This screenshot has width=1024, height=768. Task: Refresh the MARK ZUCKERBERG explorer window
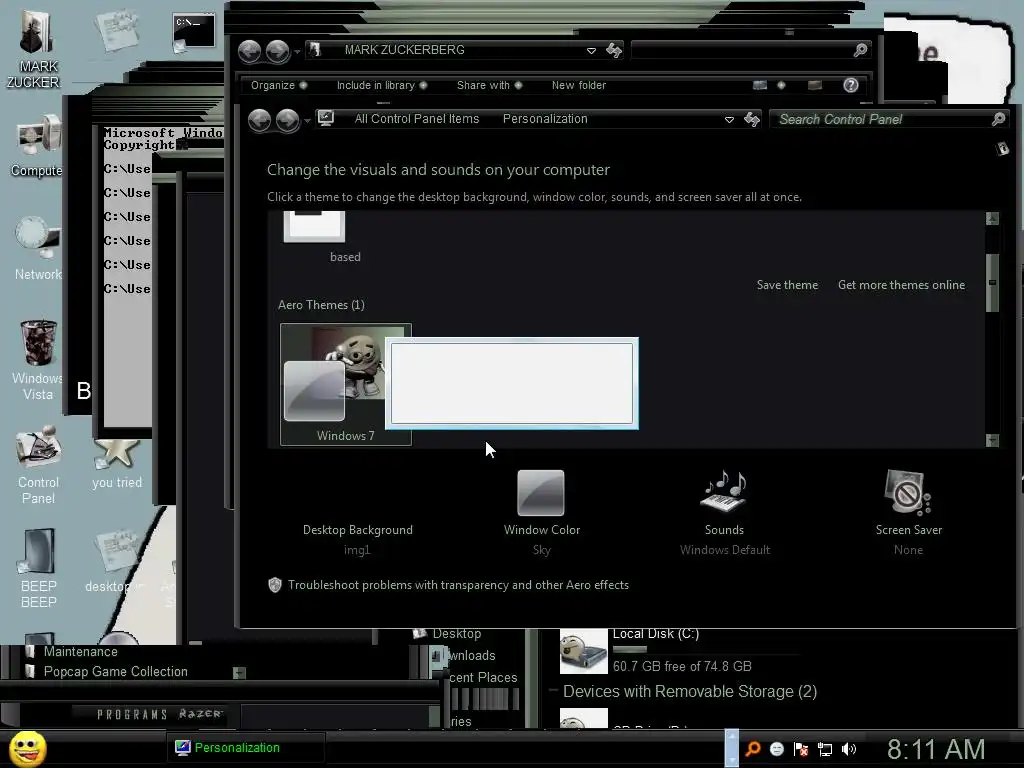614,50
